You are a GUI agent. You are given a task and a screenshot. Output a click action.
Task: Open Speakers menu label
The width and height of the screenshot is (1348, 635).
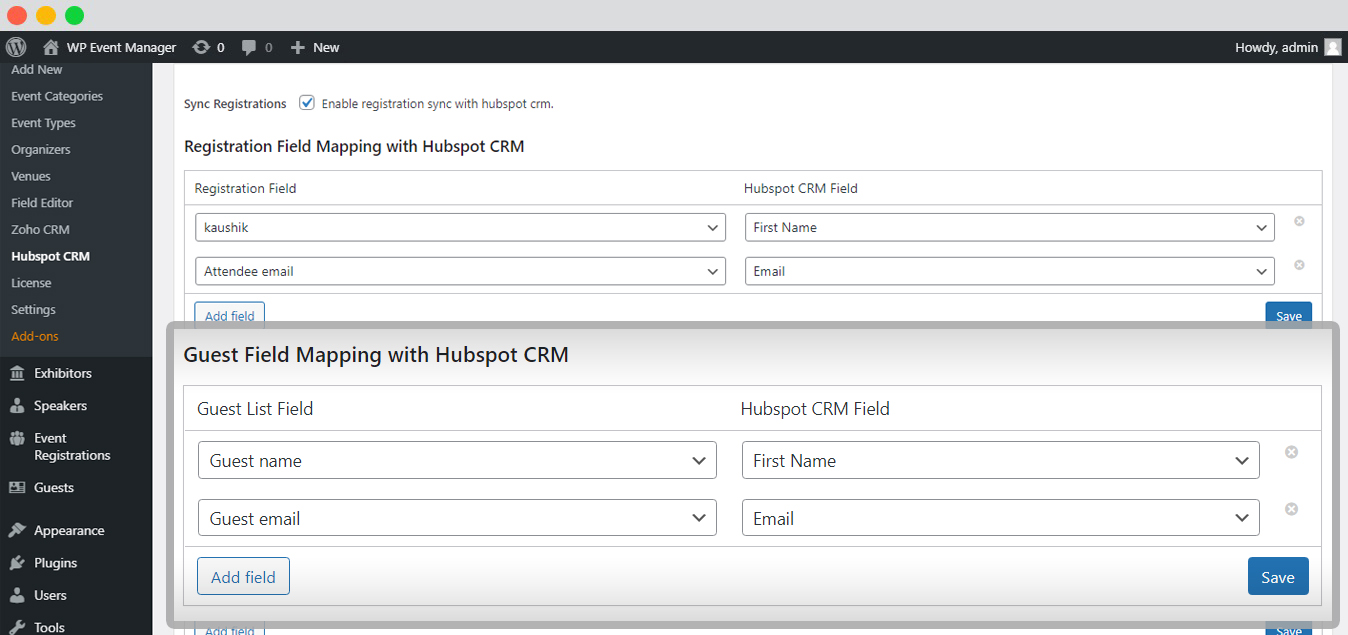(60, 406)
